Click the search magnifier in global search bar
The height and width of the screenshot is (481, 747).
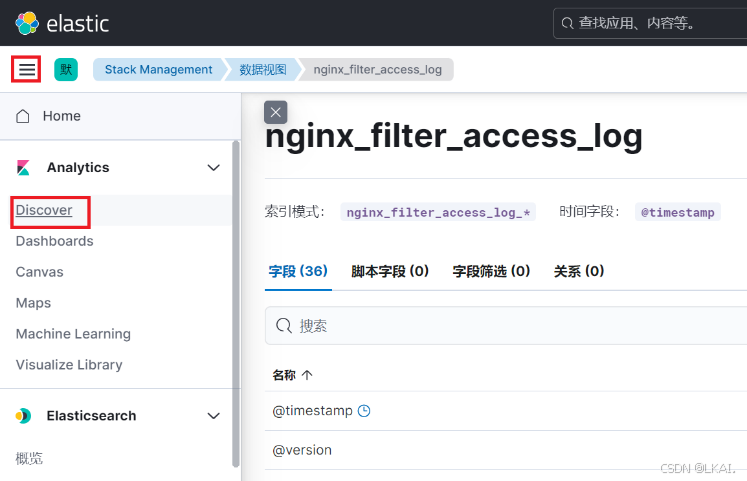567,23
